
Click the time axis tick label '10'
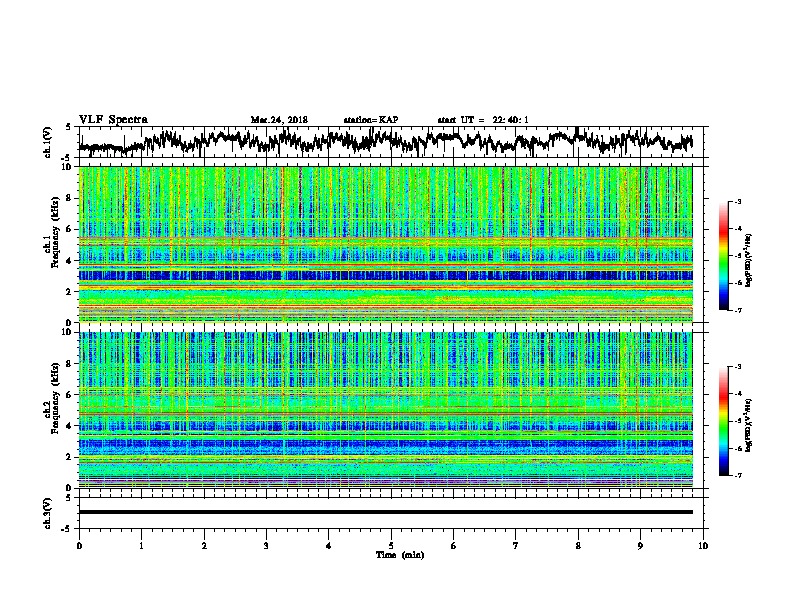click(703, 546)
